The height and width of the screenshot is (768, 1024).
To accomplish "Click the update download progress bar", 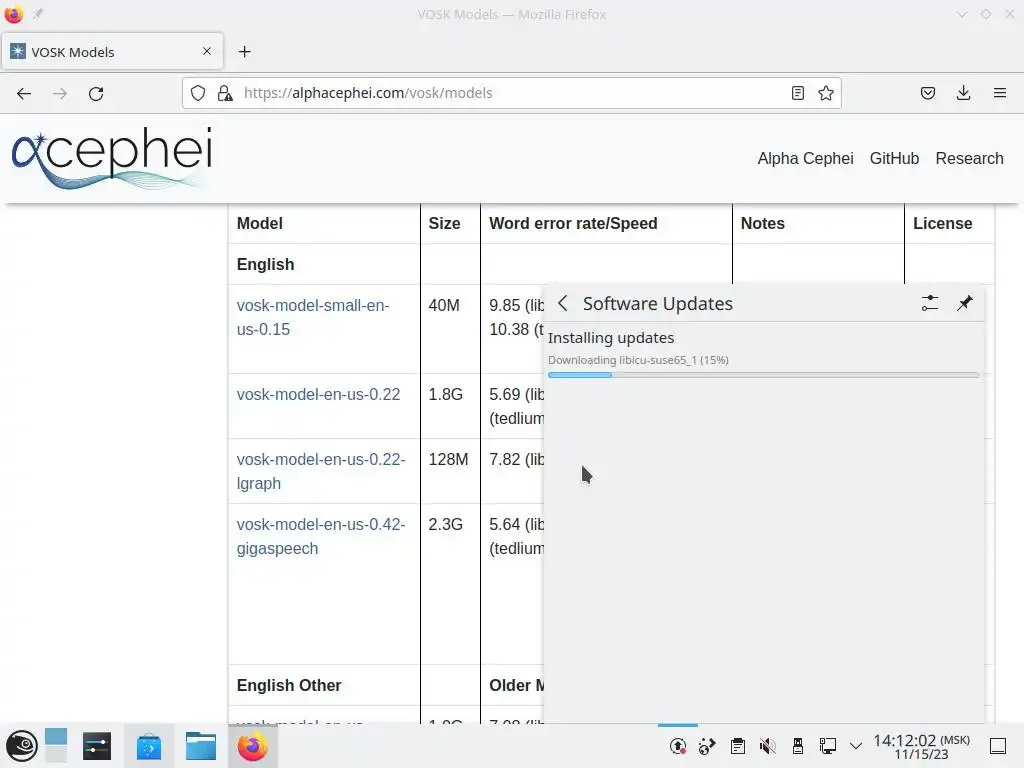I will (x=763, y=375).
